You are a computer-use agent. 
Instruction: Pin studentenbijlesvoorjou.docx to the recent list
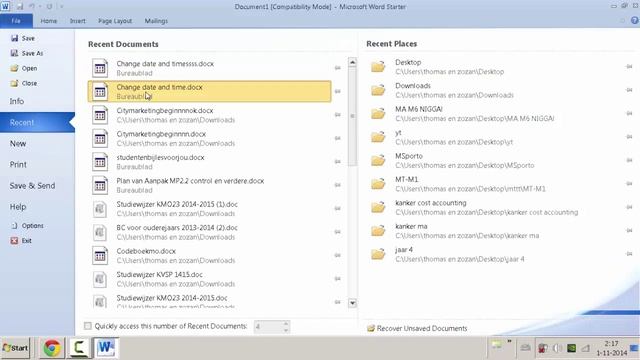point(338,162)
